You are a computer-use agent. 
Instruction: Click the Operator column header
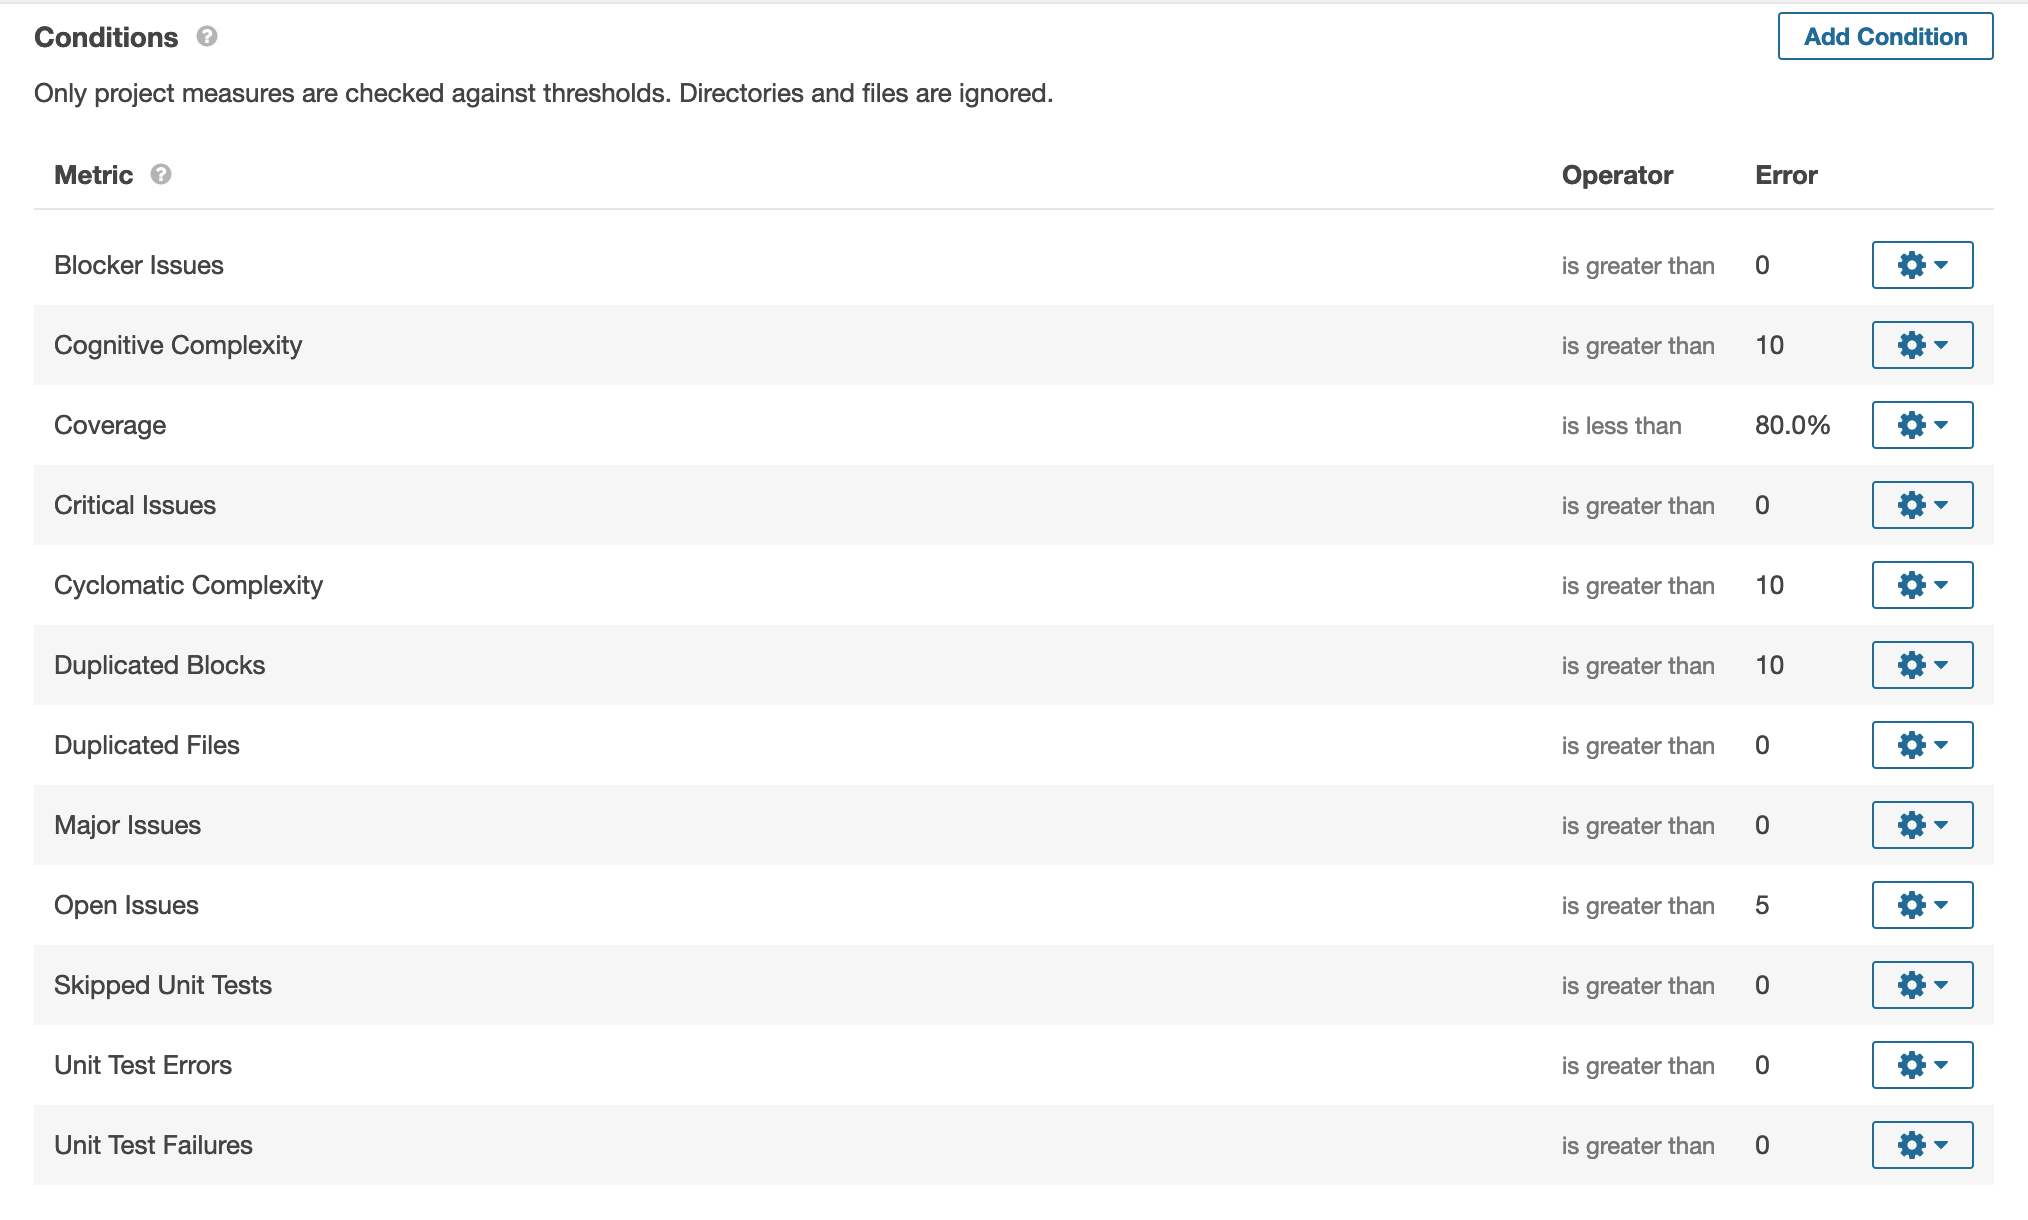tap(1617, 175)
